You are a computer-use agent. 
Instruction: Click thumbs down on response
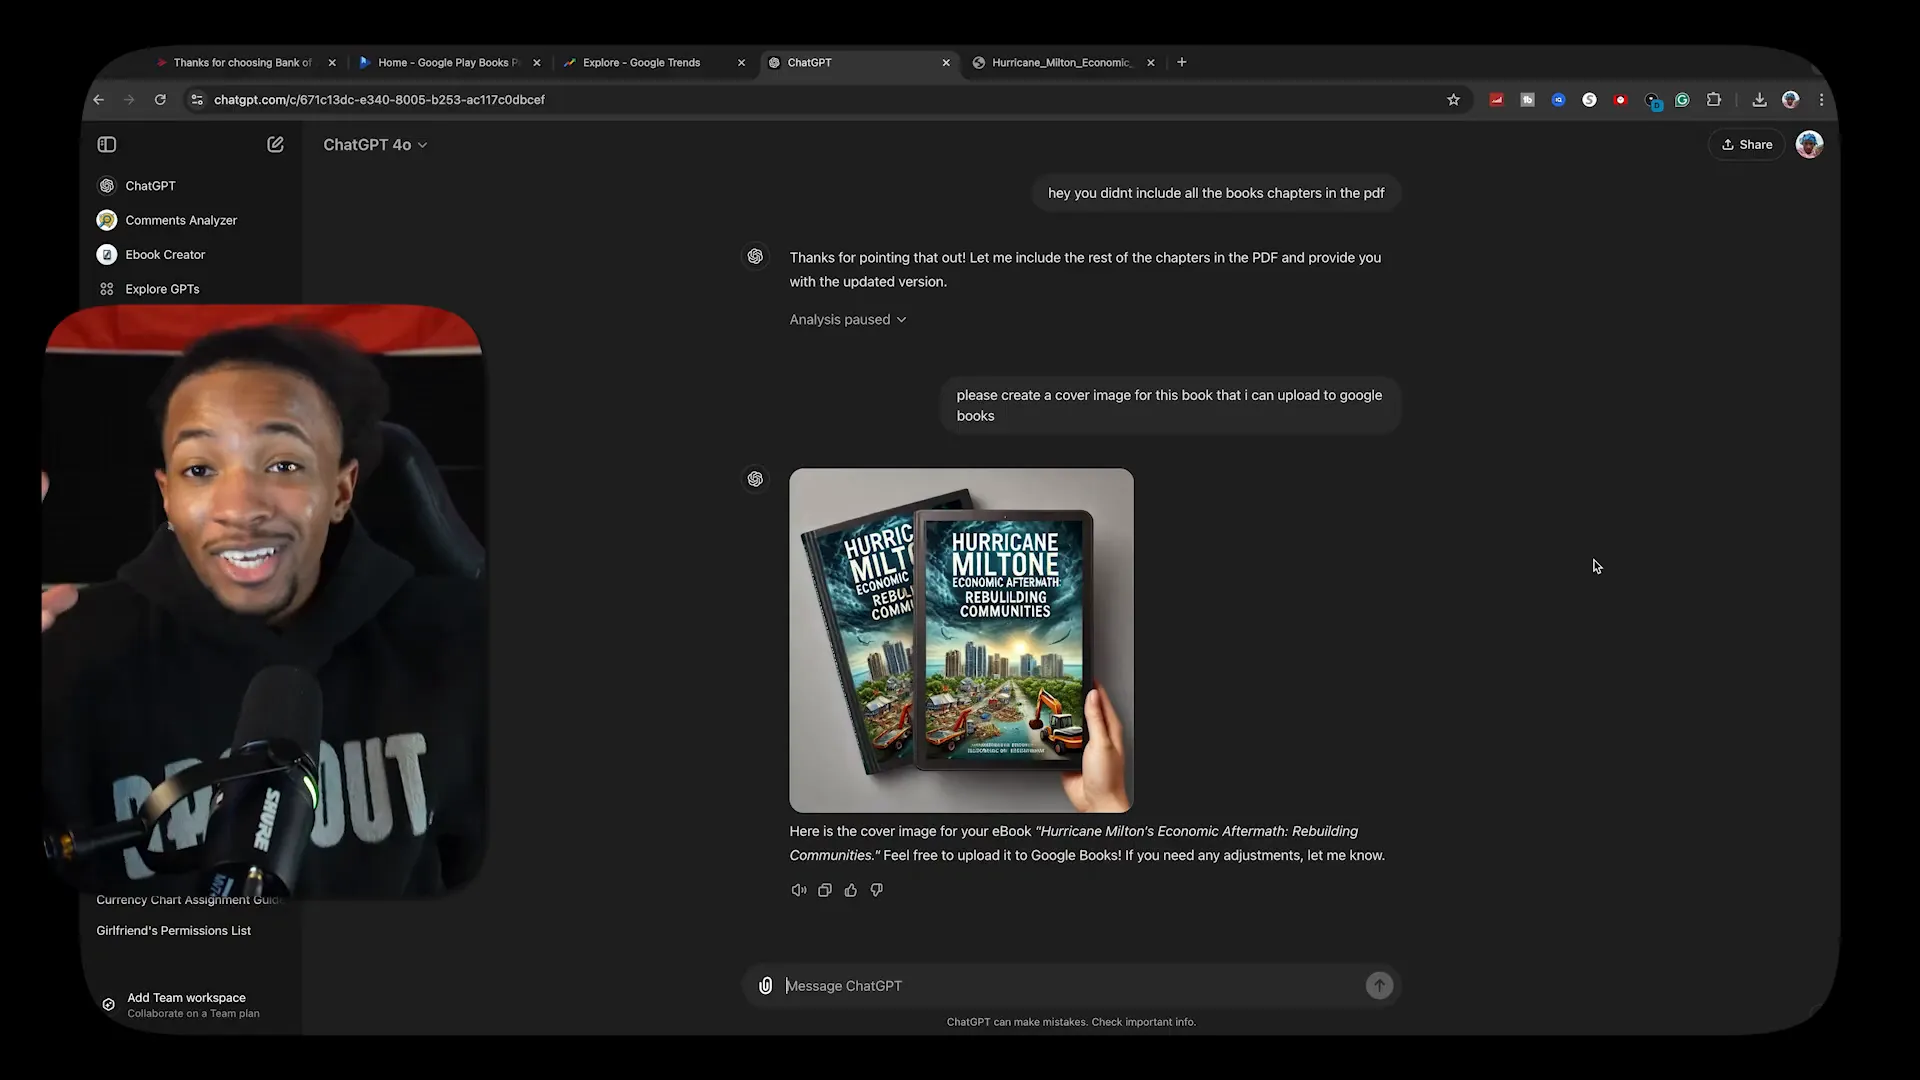click(877, 890)
